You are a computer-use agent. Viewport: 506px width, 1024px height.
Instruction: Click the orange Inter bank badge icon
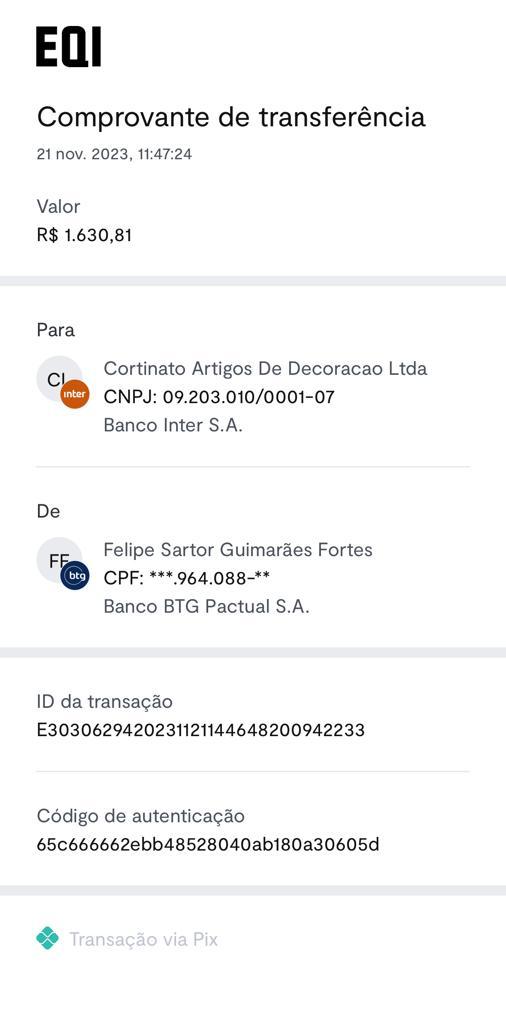click(x=75, y=394)
